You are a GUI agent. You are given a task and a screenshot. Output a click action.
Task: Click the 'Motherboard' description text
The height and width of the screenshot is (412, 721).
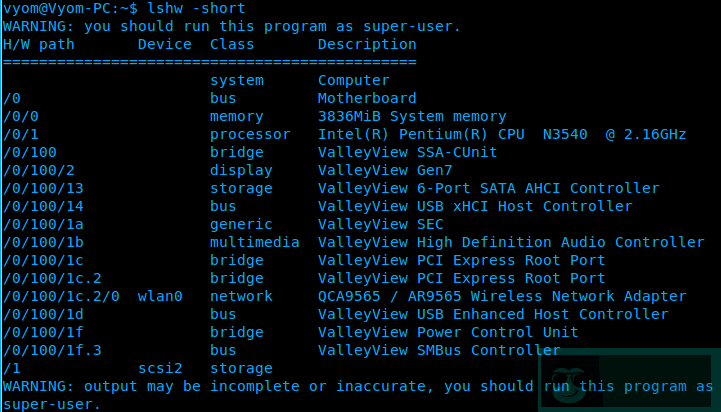pos(367,98)
